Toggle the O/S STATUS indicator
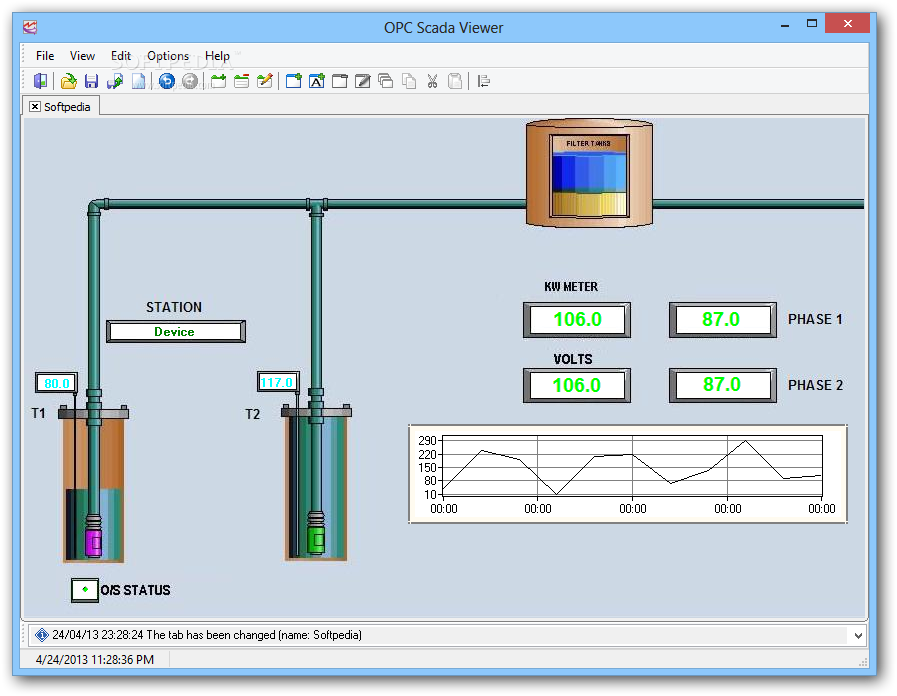897x696 pixels. pos(85,590)
